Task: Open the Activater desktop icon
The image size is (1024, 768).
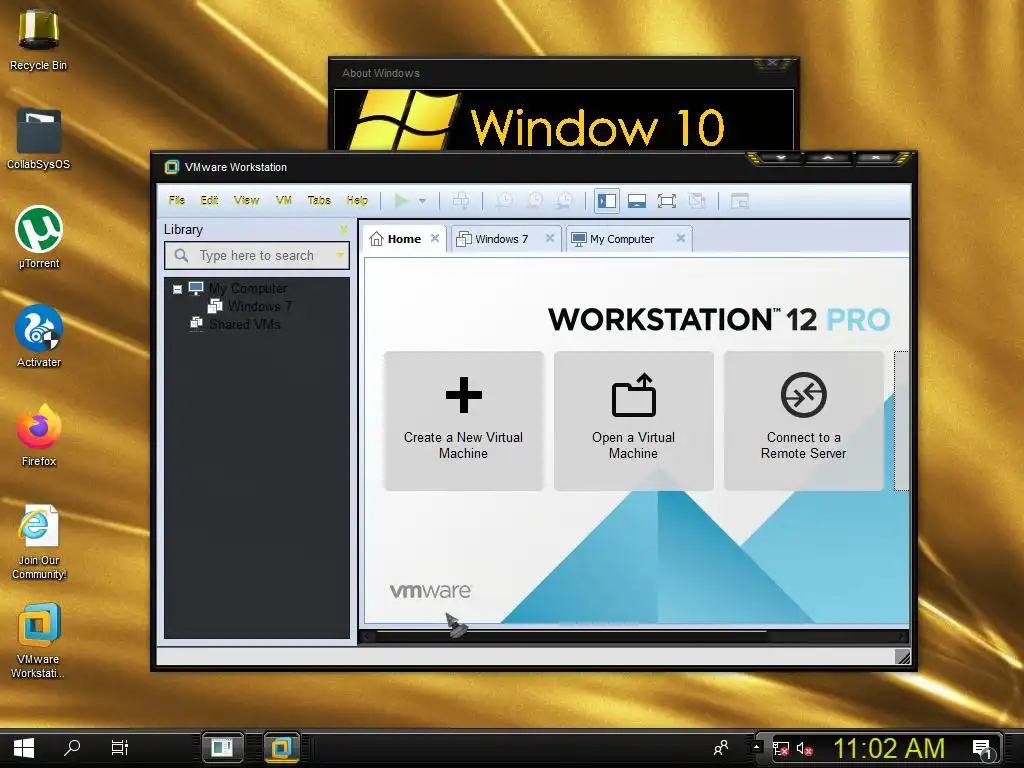Action: 39,336
